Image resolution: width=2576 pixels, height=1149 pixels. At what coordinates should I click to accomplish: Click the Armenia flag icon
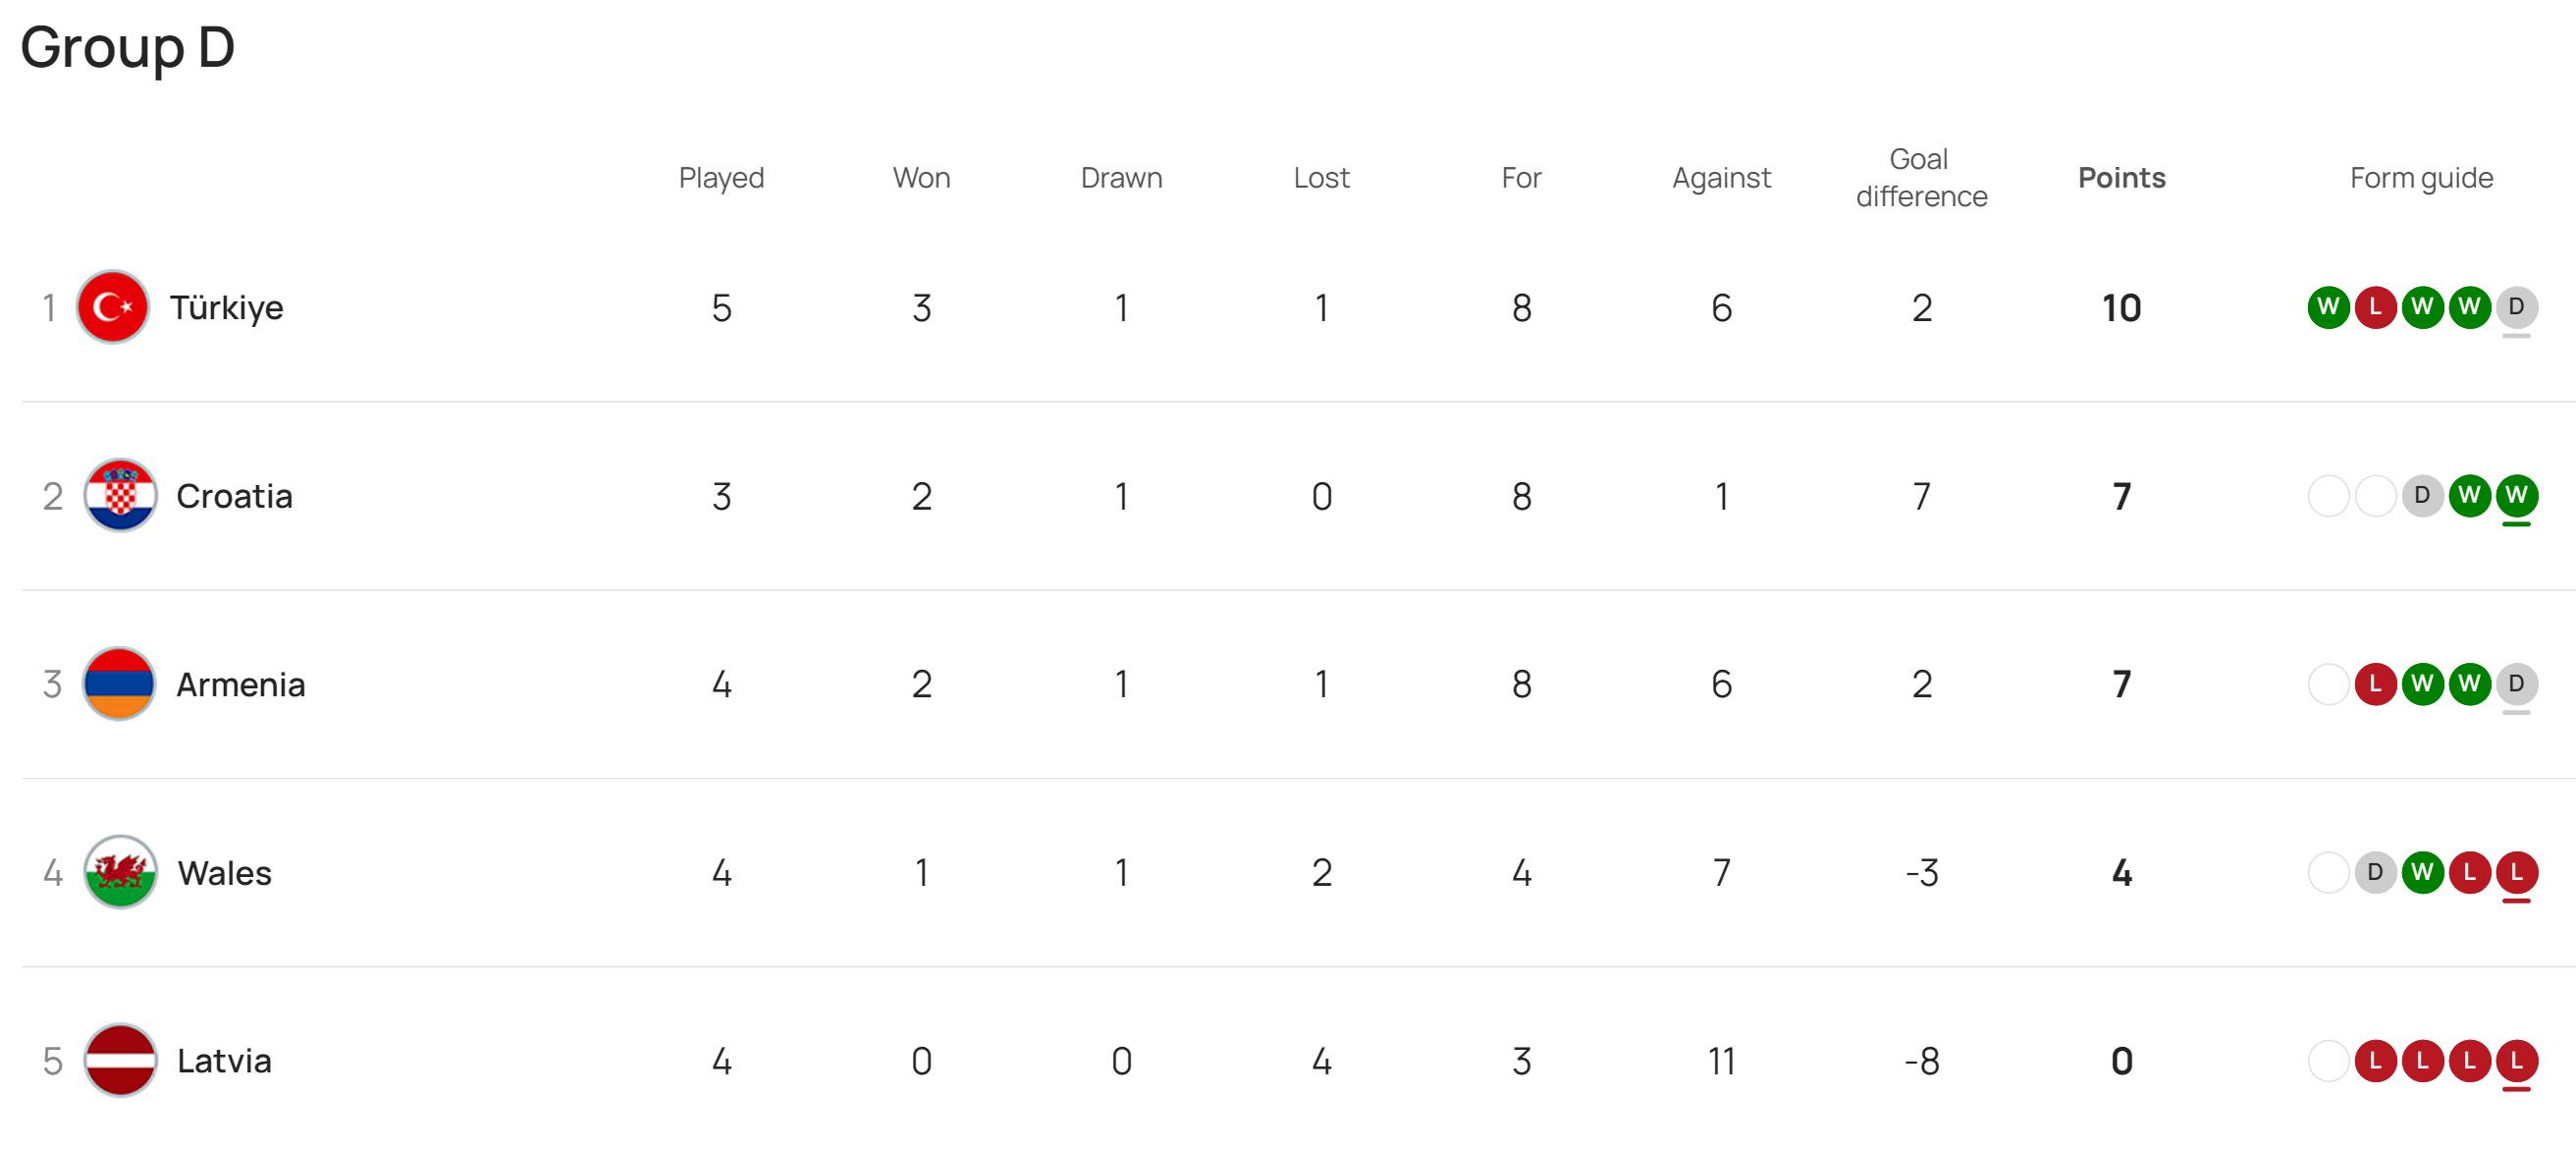[120, 684]
